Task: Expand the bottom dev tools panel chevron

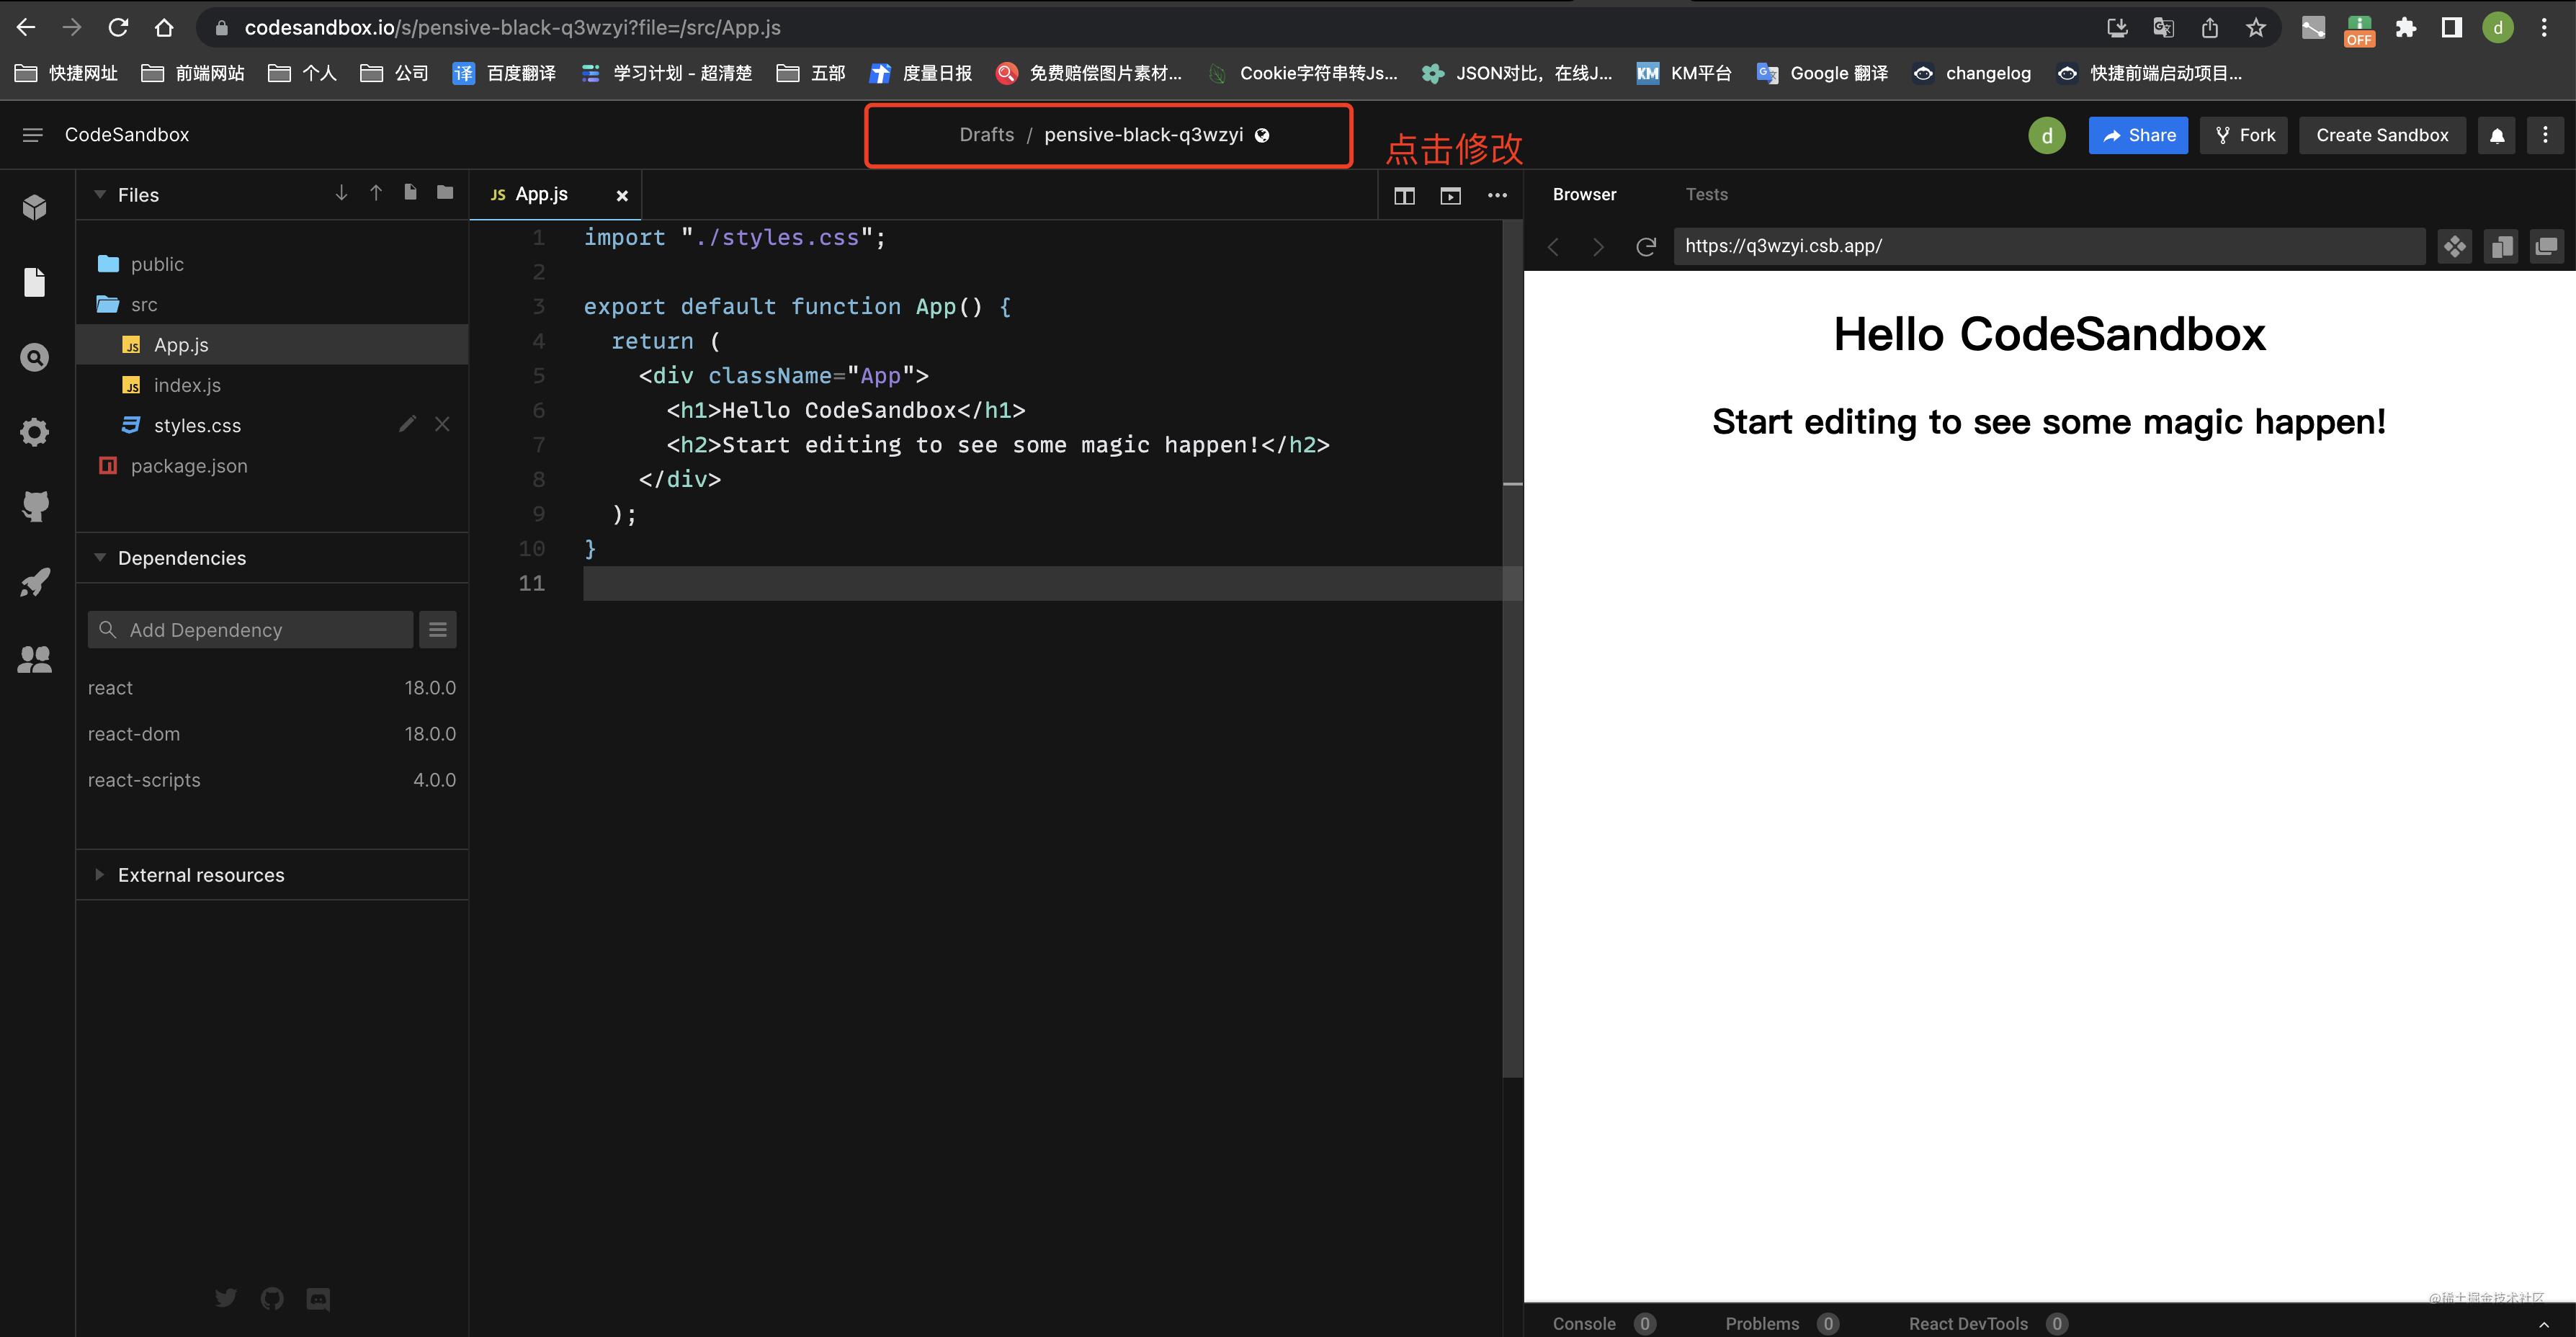Action: [2544, 1324]
